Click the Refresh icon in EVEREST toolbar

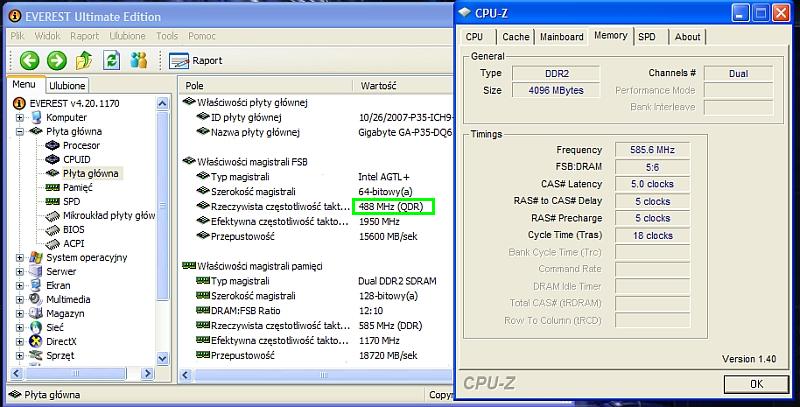tap(111, 60)
